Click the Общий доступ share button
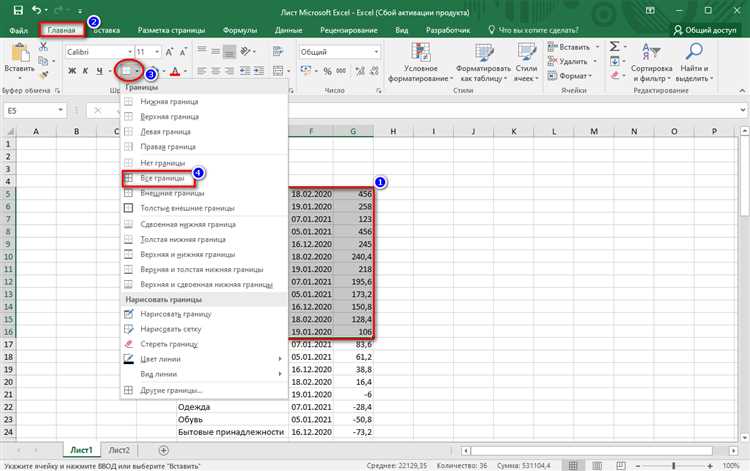The width and height of the screenshot is (750, 471). 705,30
